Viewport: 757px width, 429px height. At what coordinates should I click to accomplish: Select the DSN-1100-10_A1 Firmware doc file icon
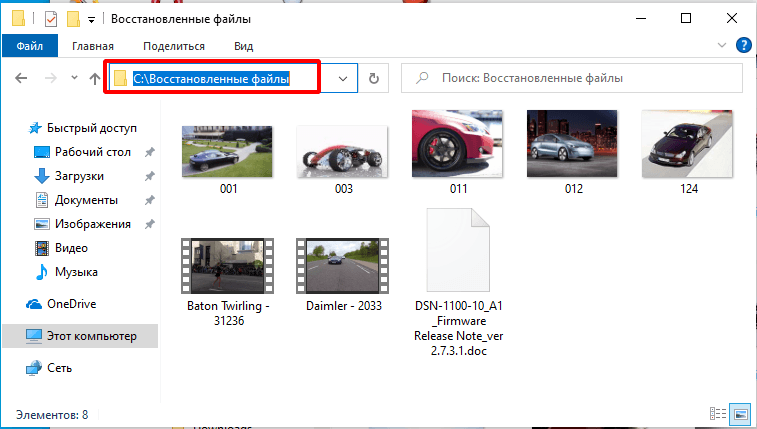click(x=458, y=250)
